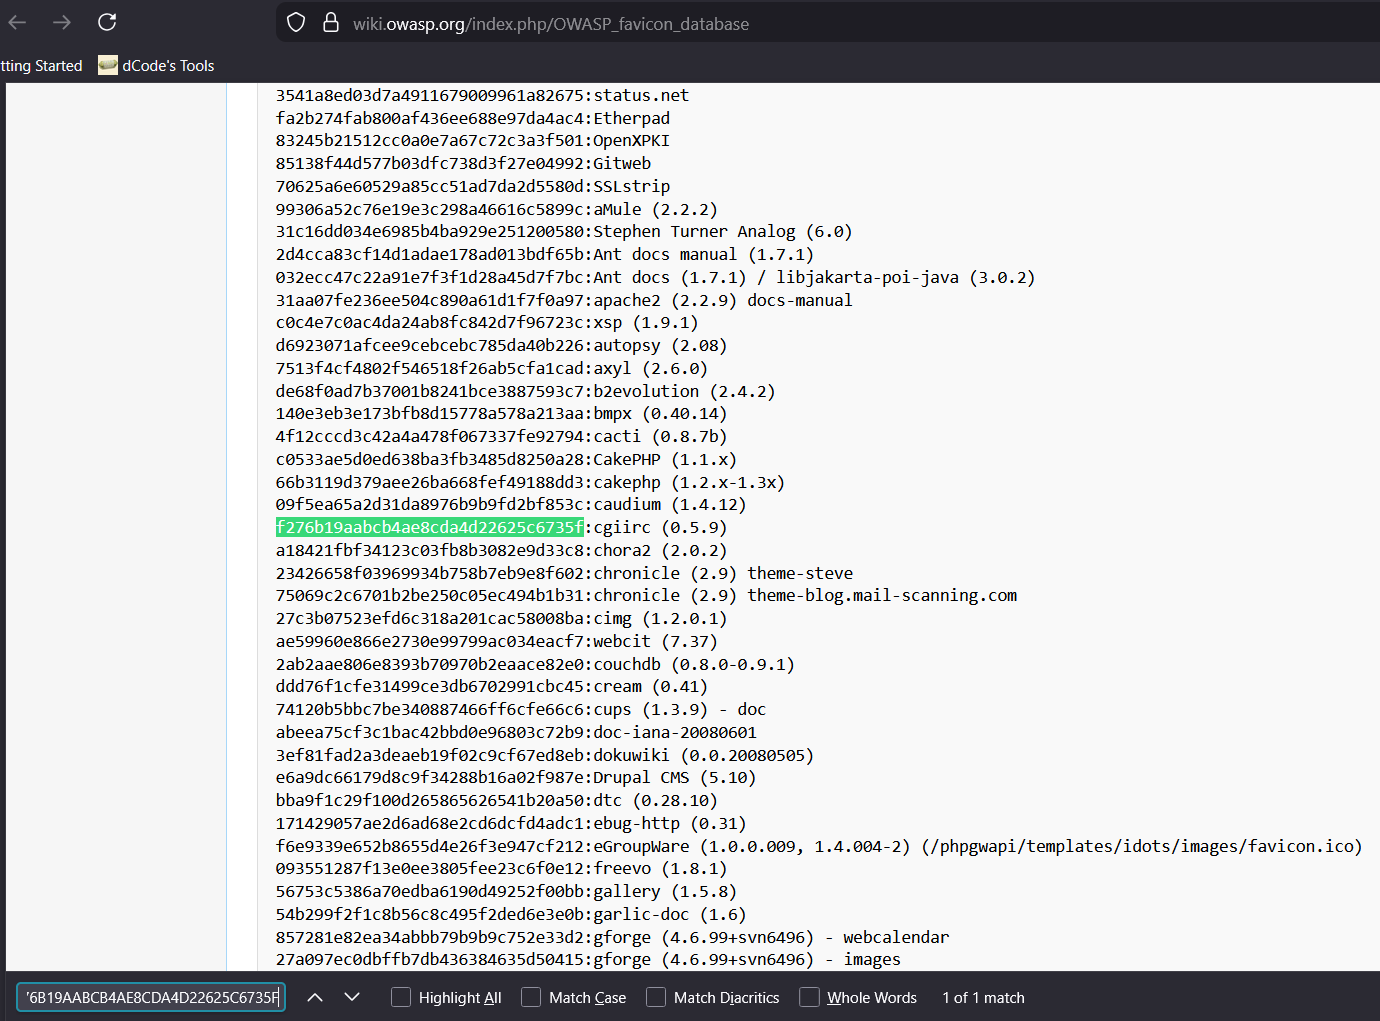Click the line ending with 'status.net'

click(x=482, y=96)
